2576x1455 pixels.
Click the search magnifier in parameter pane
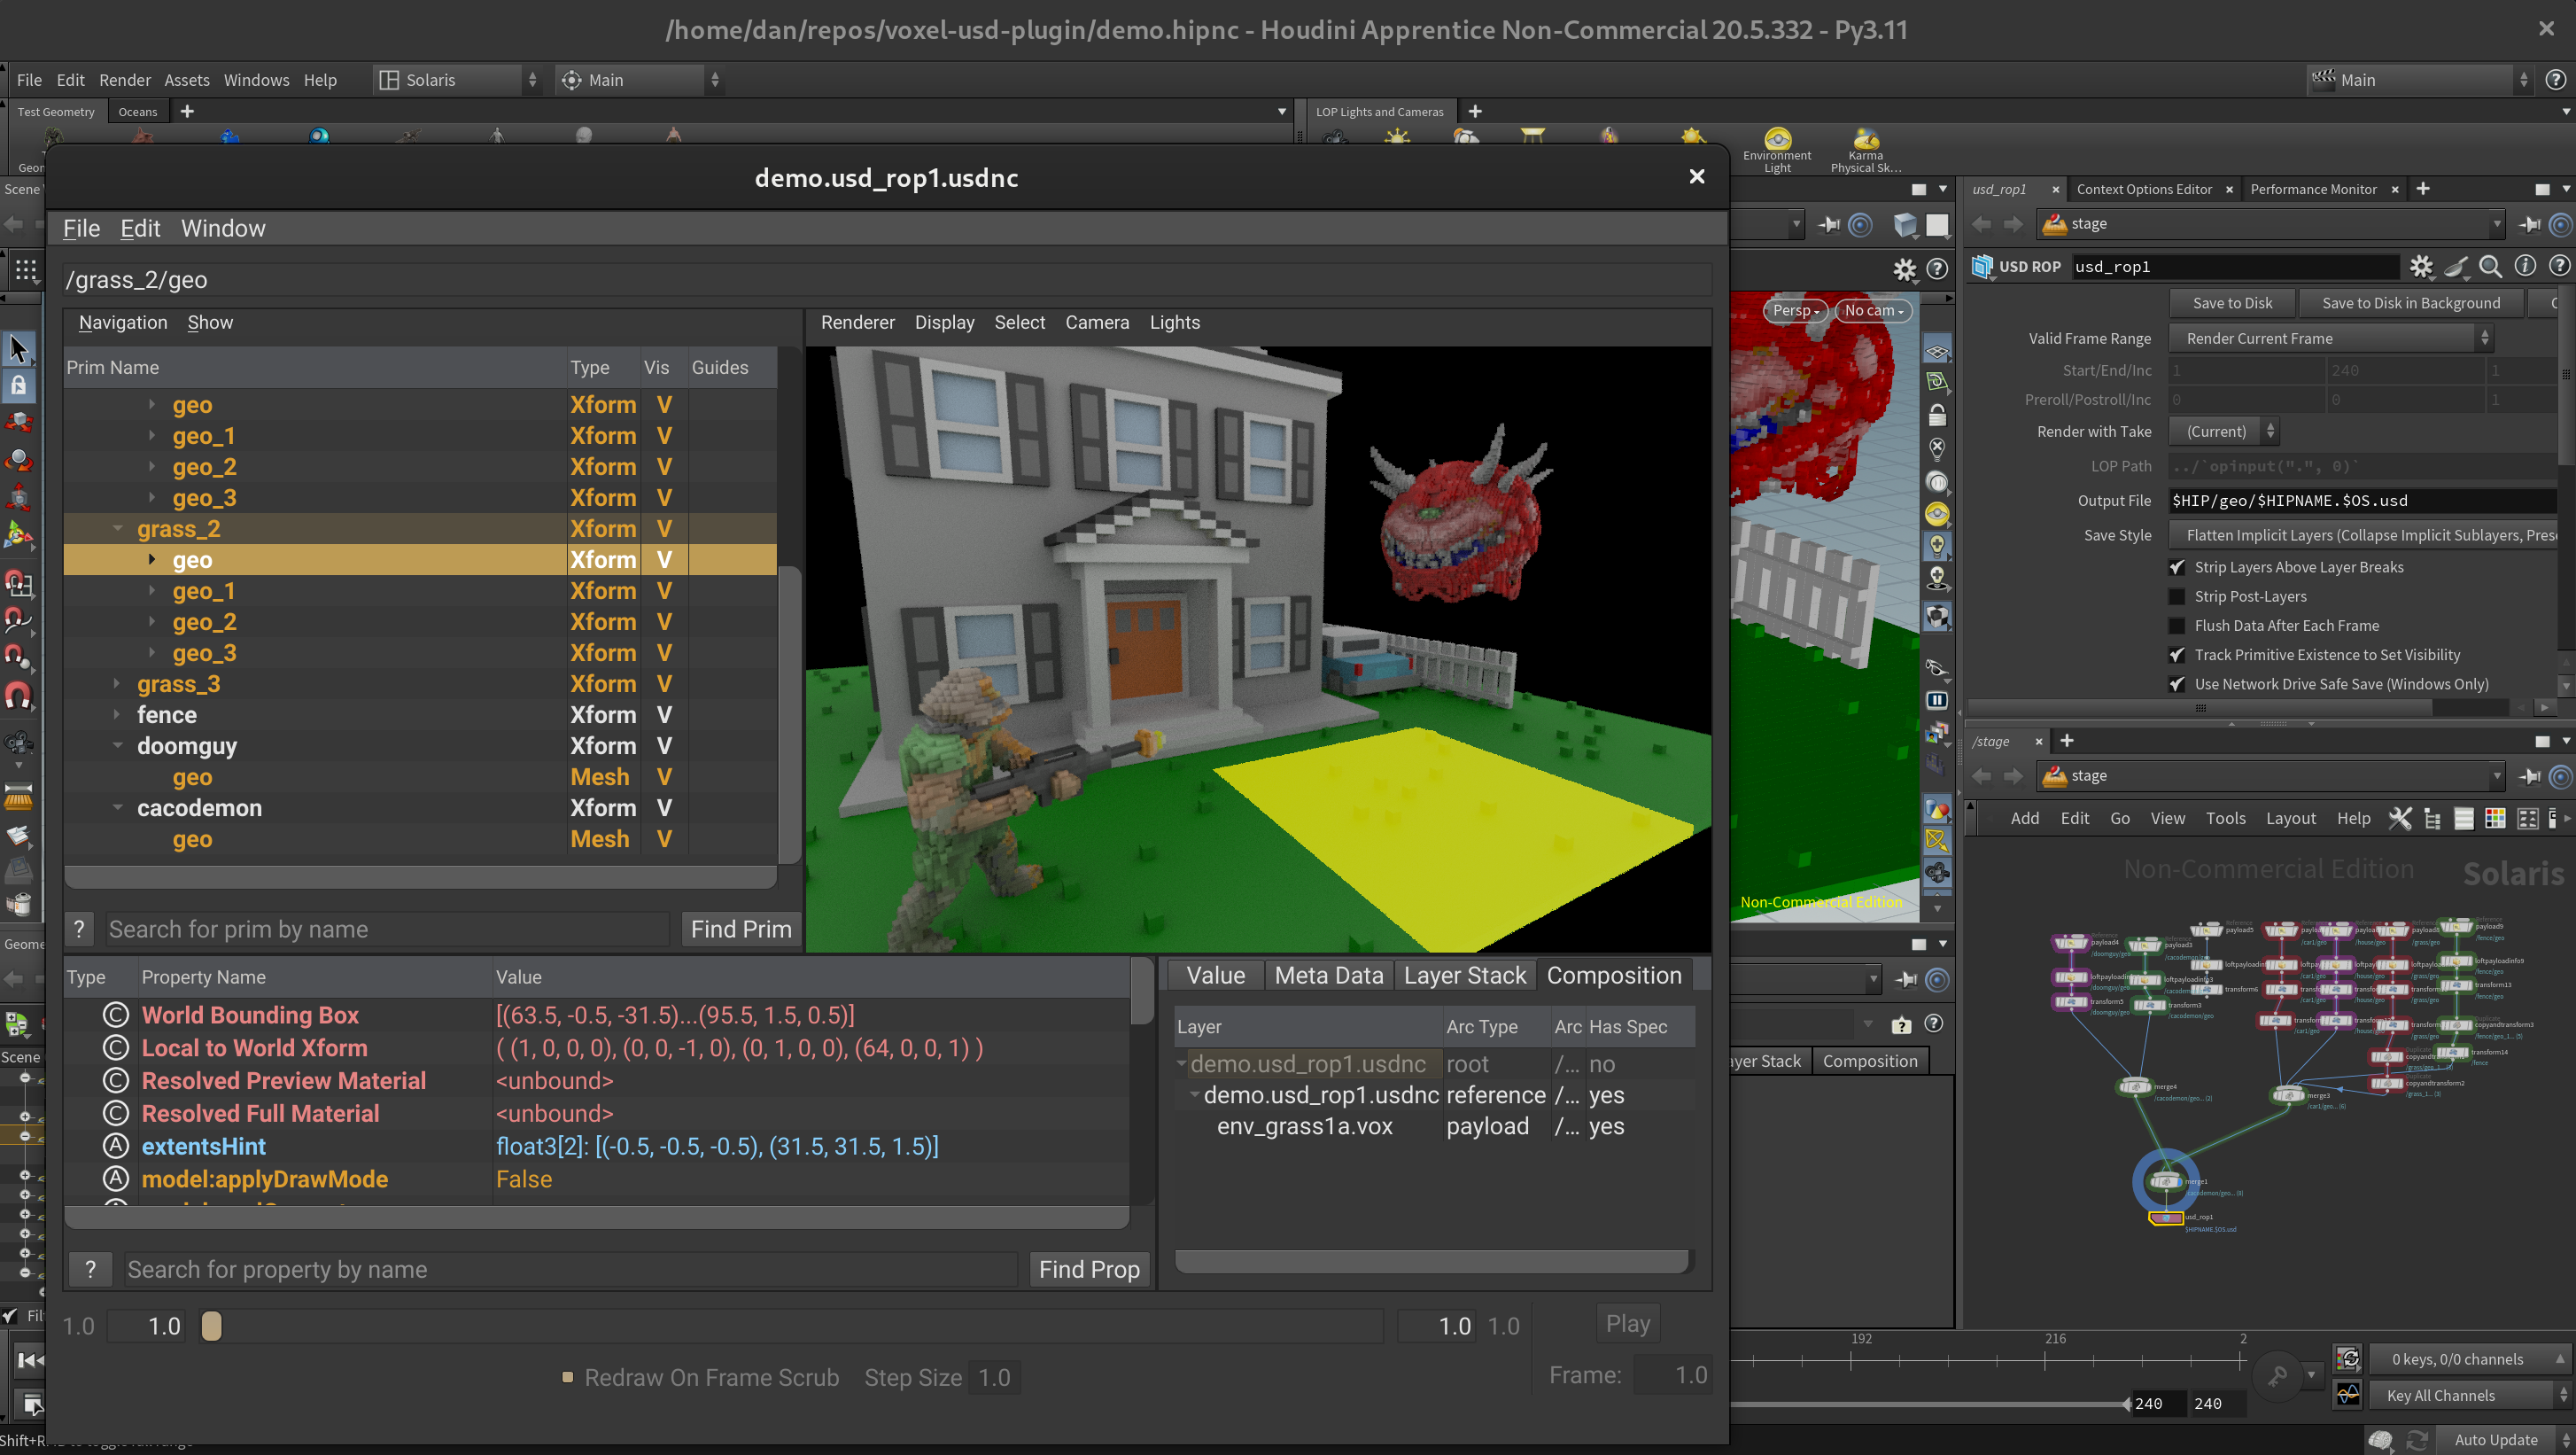(2491, 266)
